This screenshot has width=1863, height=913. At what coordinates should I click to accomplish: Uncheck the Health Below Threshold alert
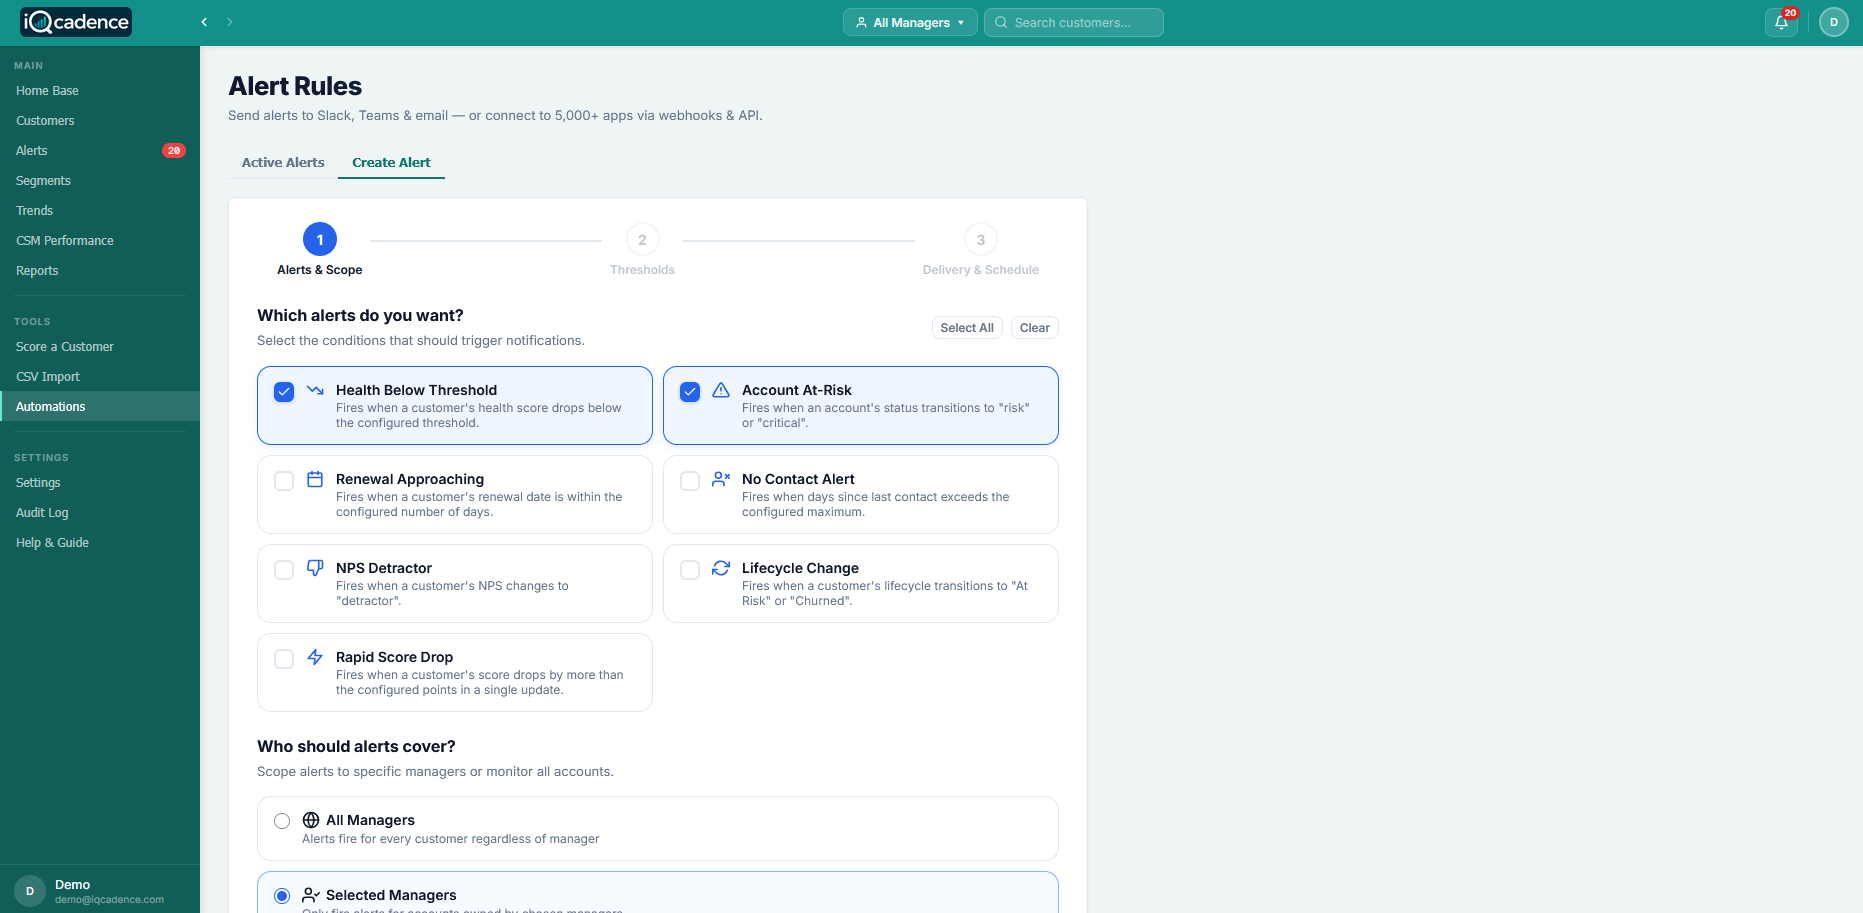point(284,392)
